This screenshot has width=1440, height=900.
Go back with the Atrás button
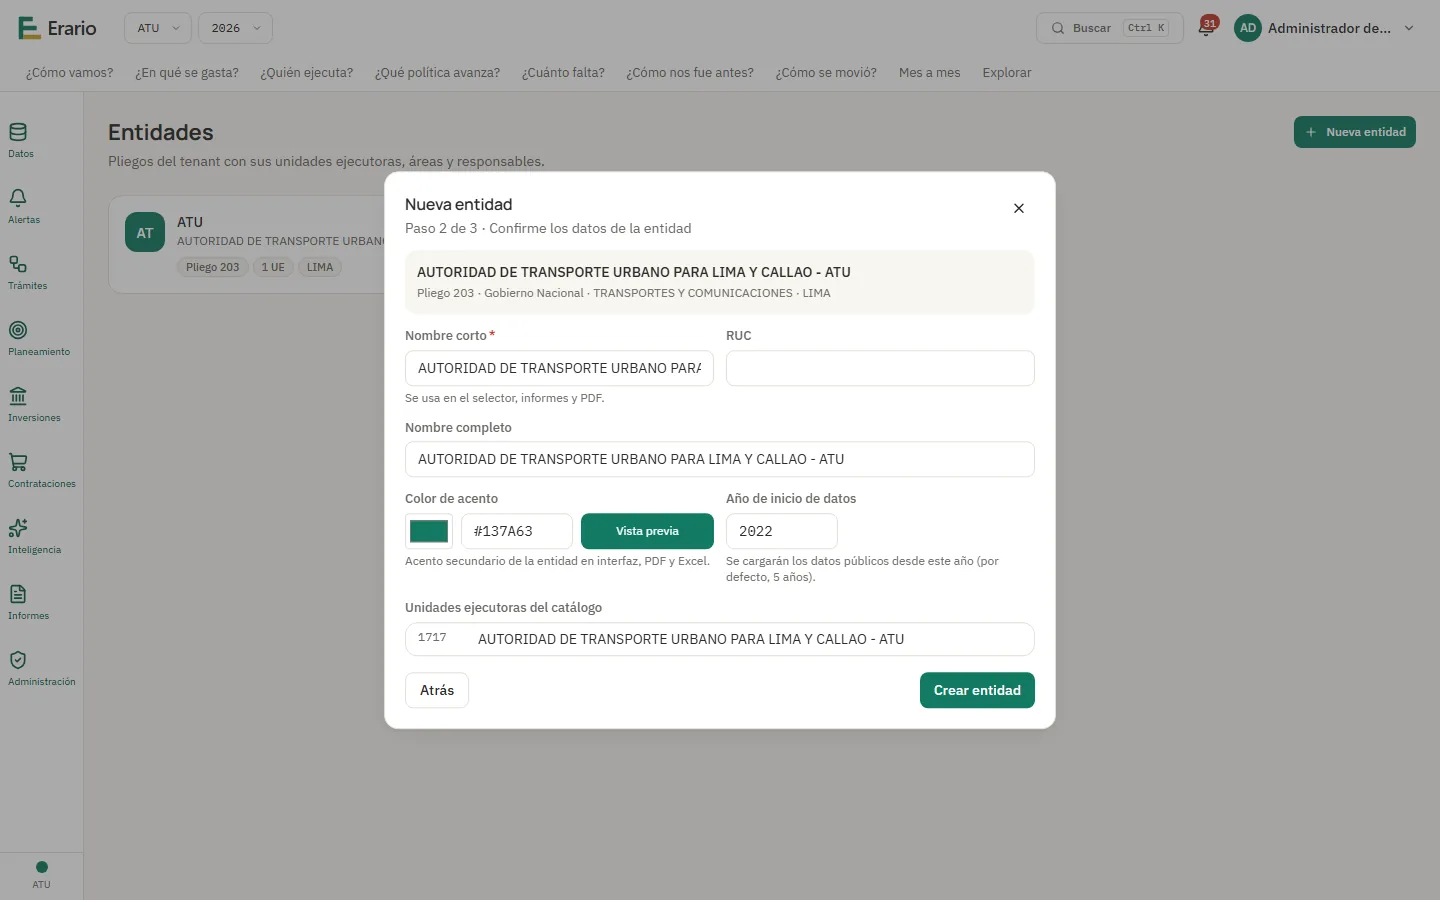437,690
